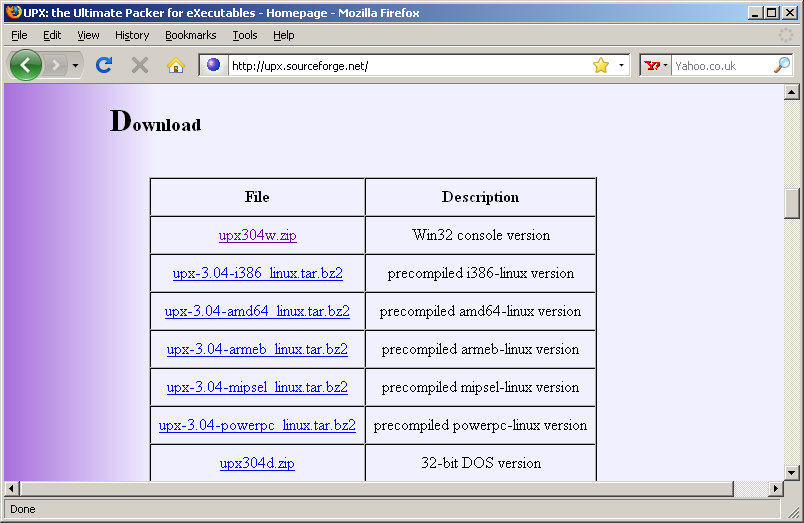The image size is (804, 523).
Task: Click the Reload page icon
Action: (103, 65)
